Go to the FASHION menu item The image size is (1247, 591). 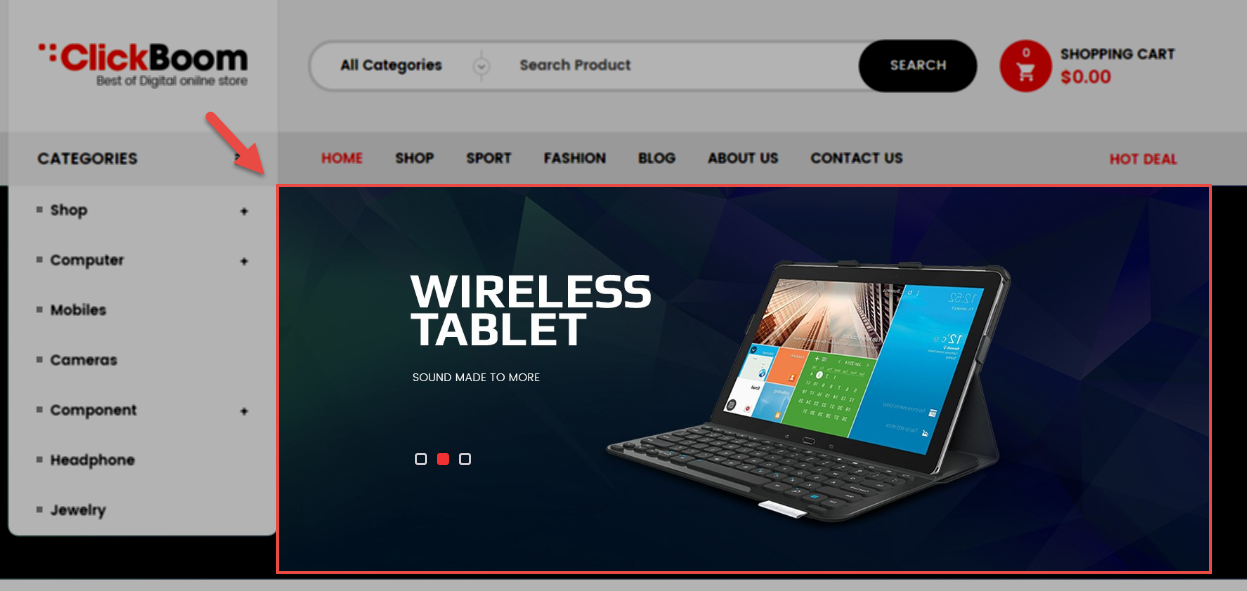575,158
